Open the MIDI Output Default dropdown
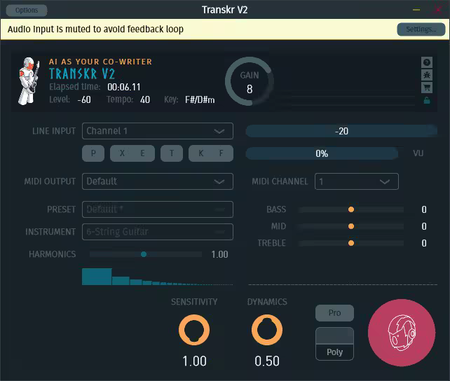Viewport: 450px width, 381px height. [158, 181]
